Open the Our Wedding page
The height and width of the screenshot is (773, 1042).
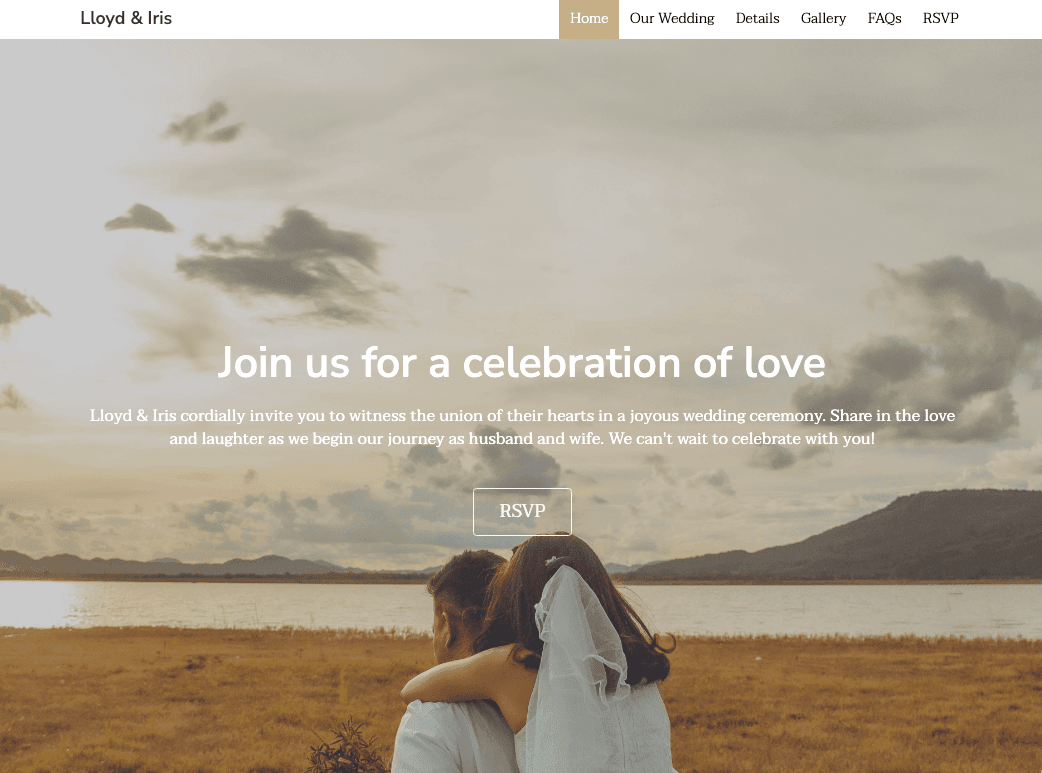(x=672, y=19)
